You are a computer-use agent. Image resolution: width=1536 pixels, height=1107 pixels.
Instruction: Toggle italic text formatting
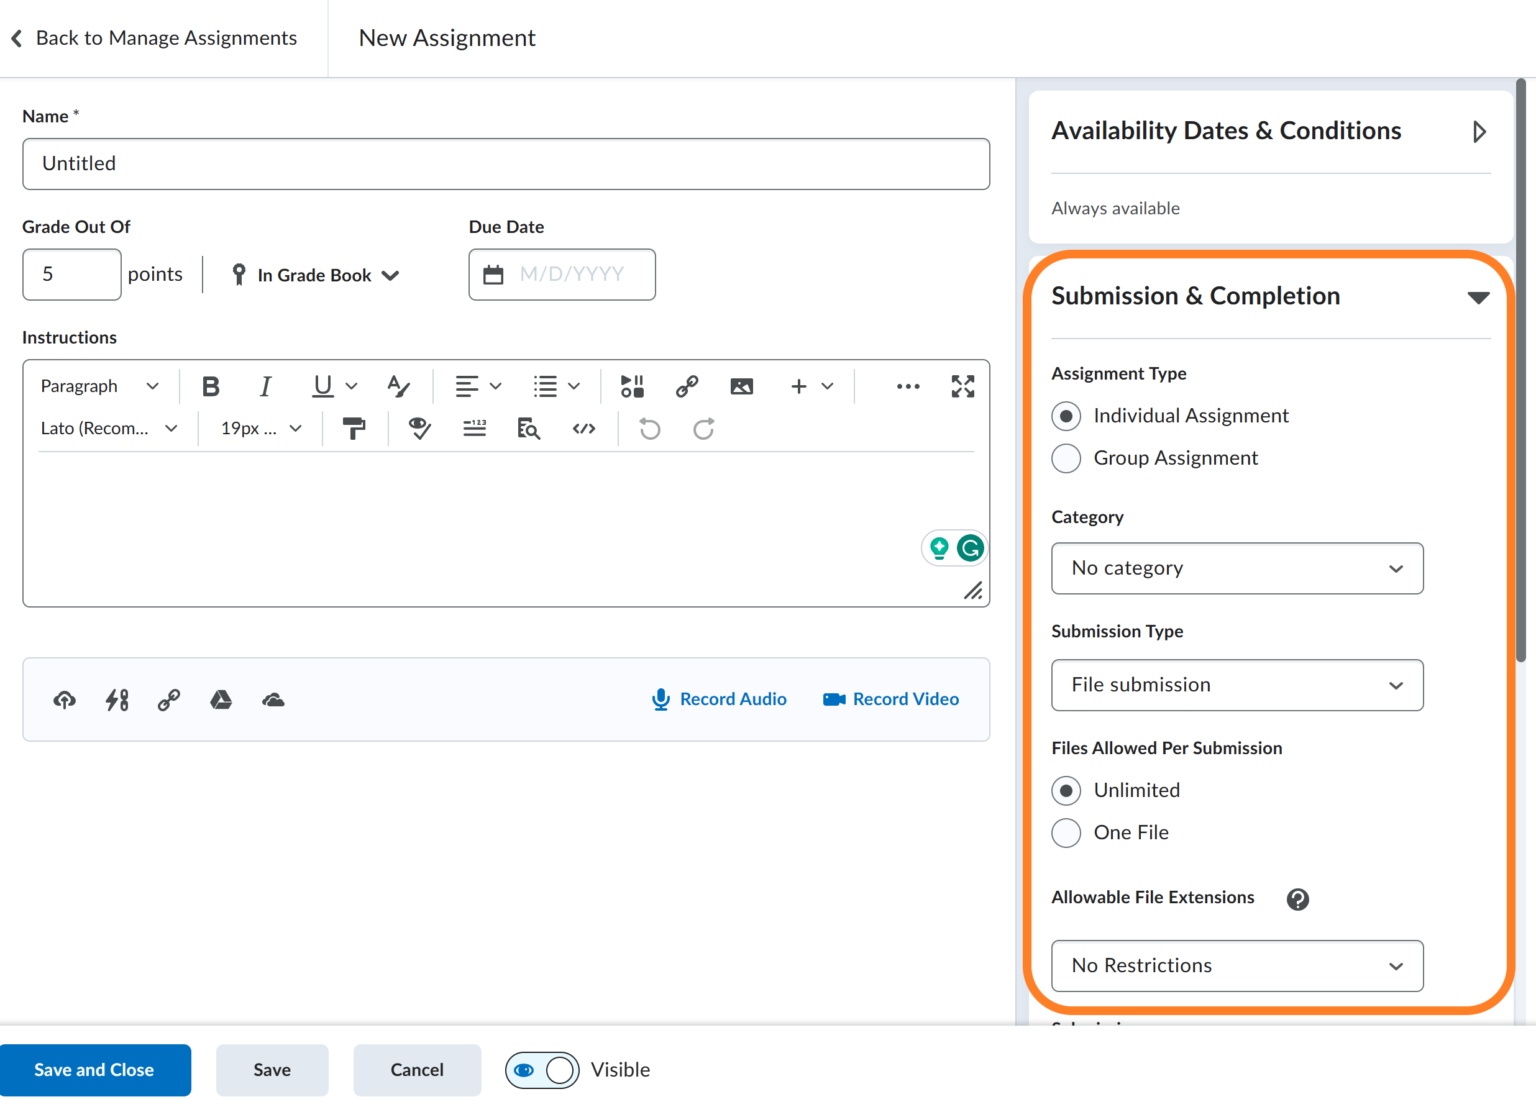pos(264,386)
